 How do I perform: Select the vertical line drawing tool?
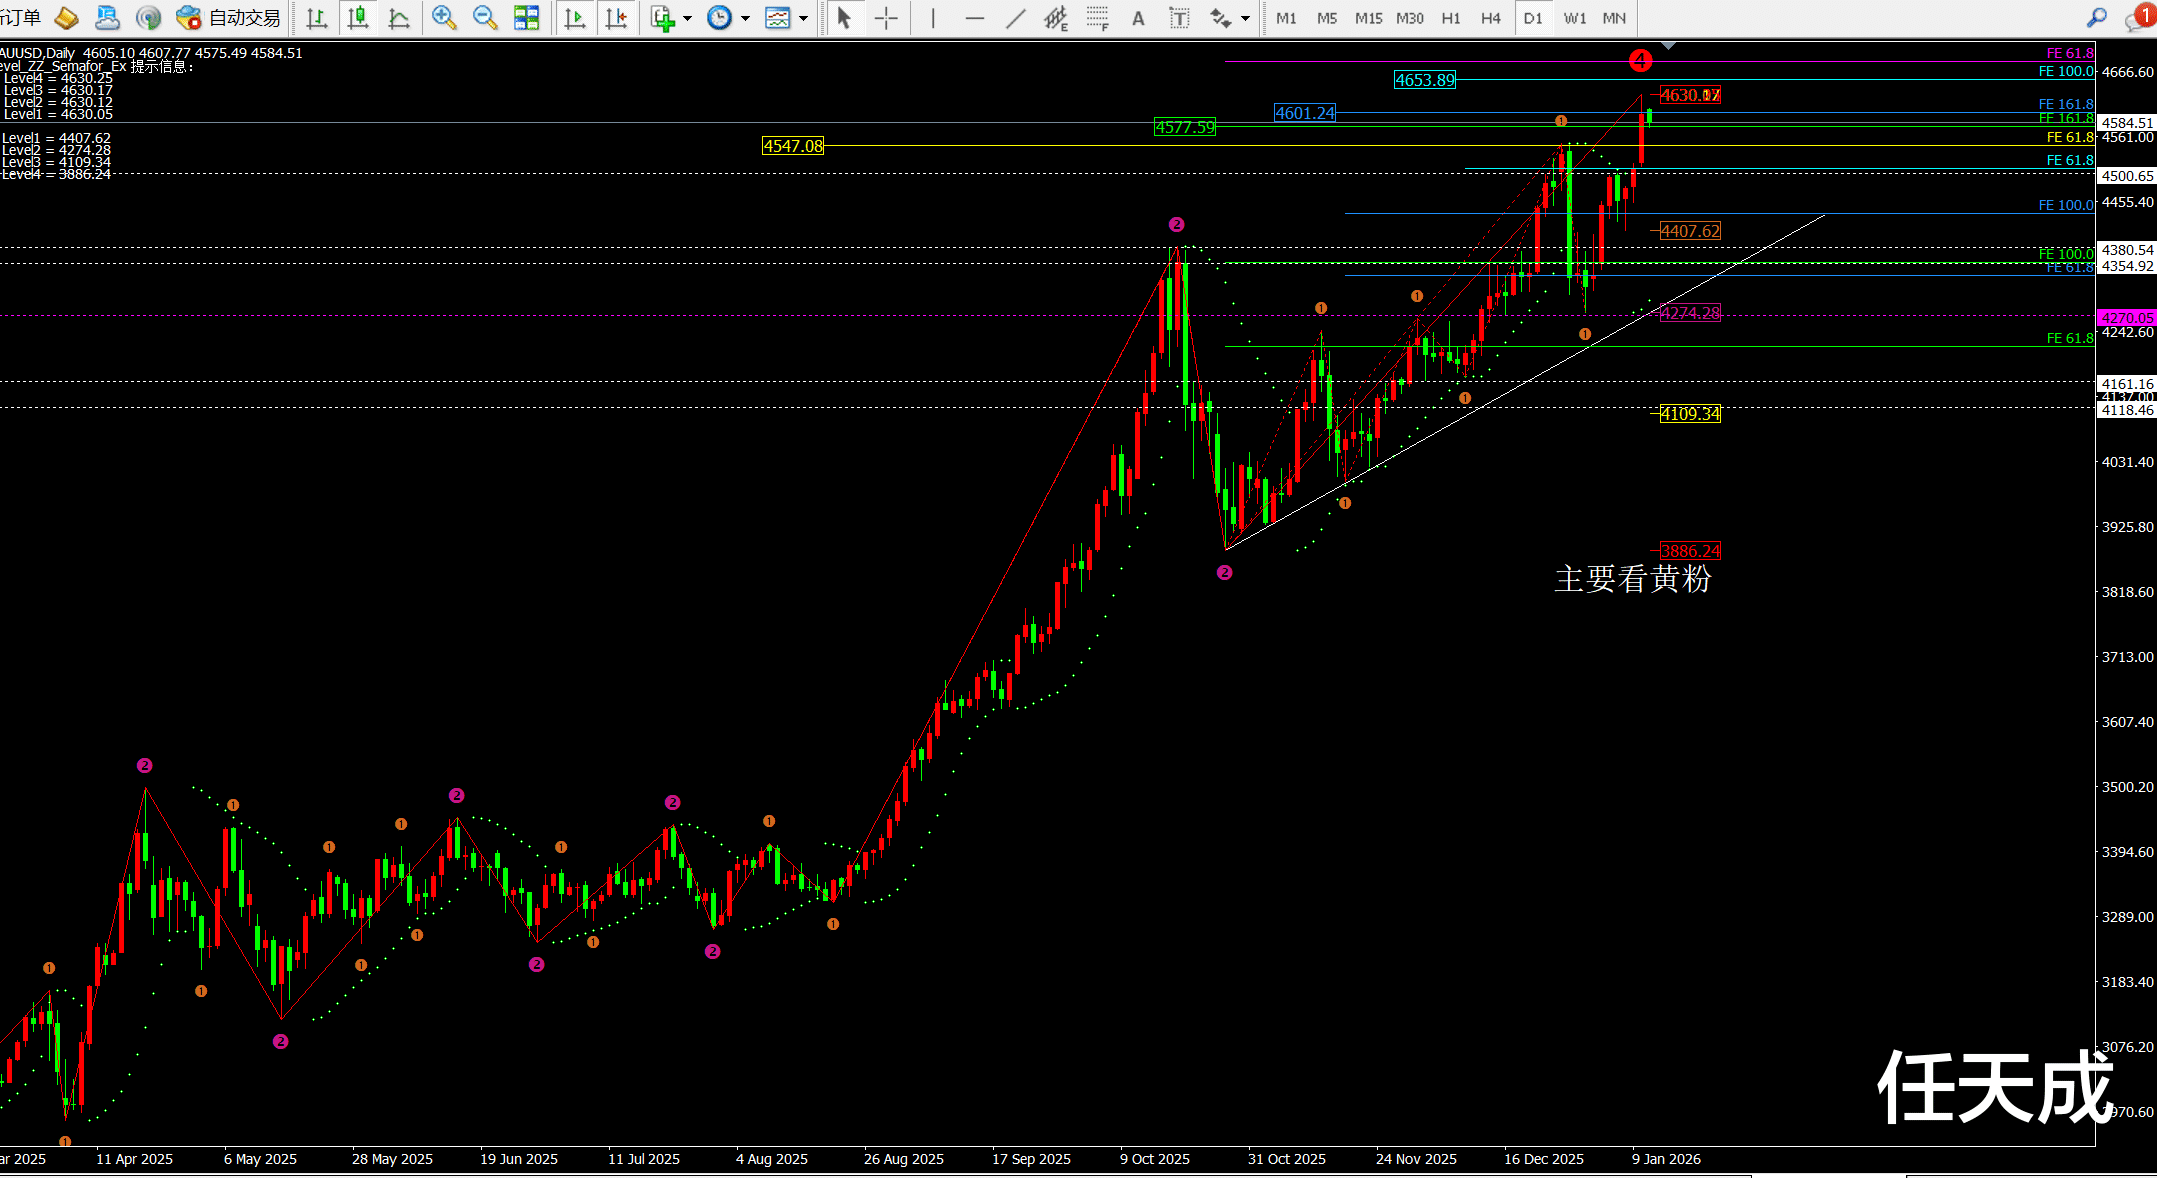(933, 18)
